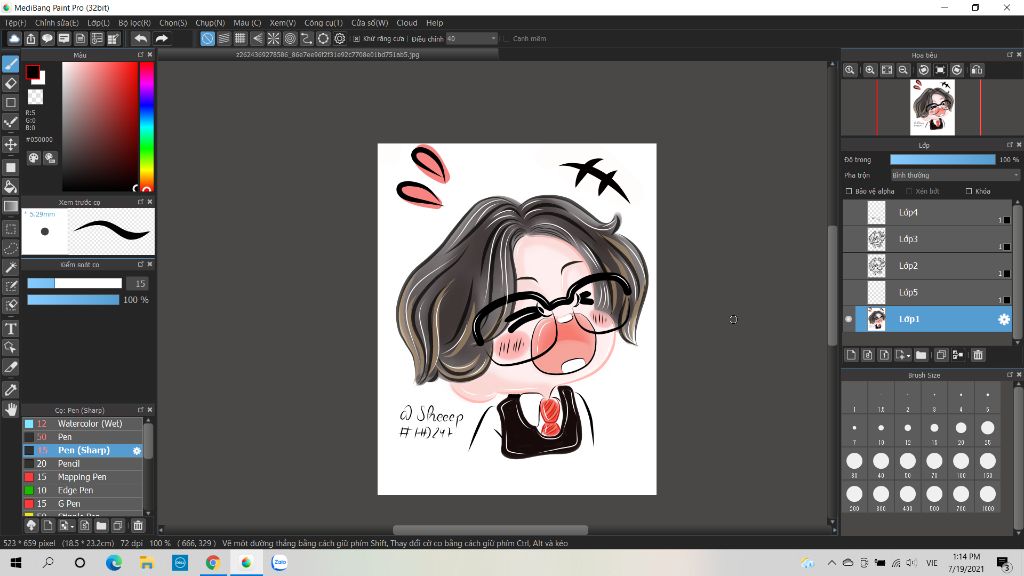Hide Lớp1 layer visibility dot
Screen dimensions: 1024x576
[x=849, y=319]
